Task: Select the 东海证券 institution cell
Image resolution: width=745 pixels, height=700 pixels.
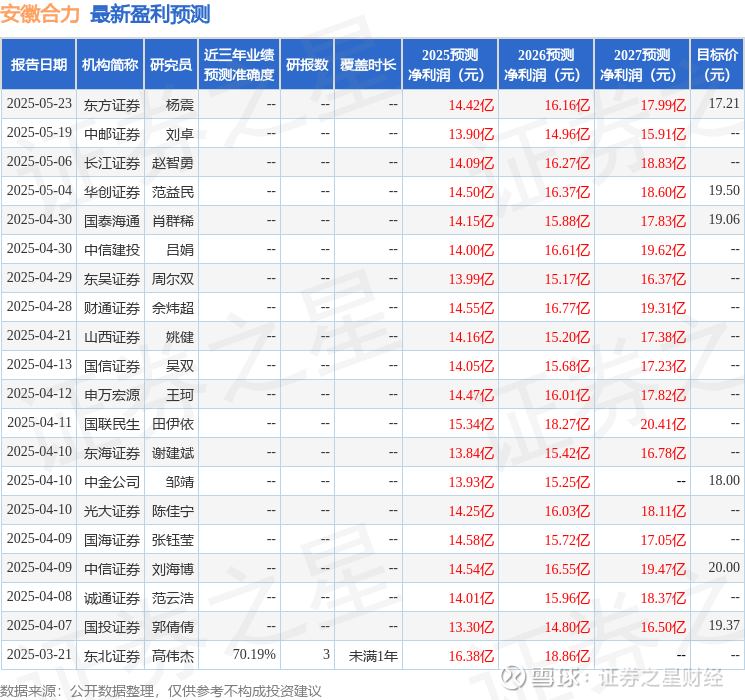Action: 112,453
